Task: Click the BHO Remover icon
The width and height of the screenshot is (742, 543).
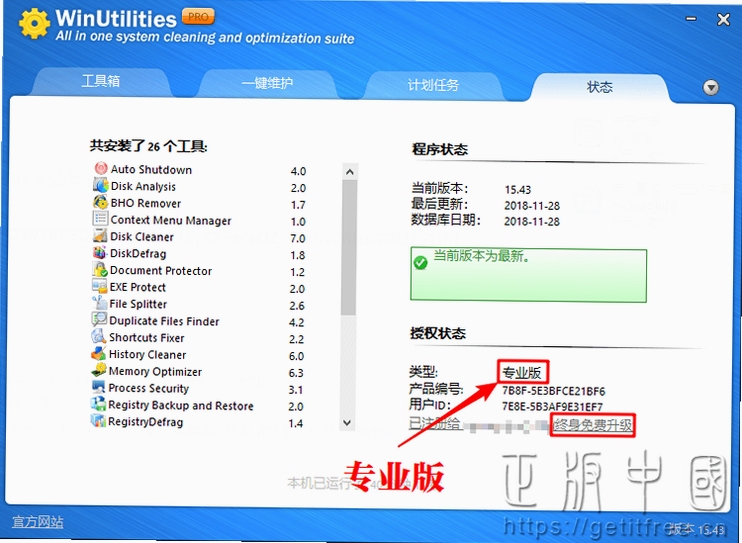Action: pyautogui.click(x=100, y=202)
